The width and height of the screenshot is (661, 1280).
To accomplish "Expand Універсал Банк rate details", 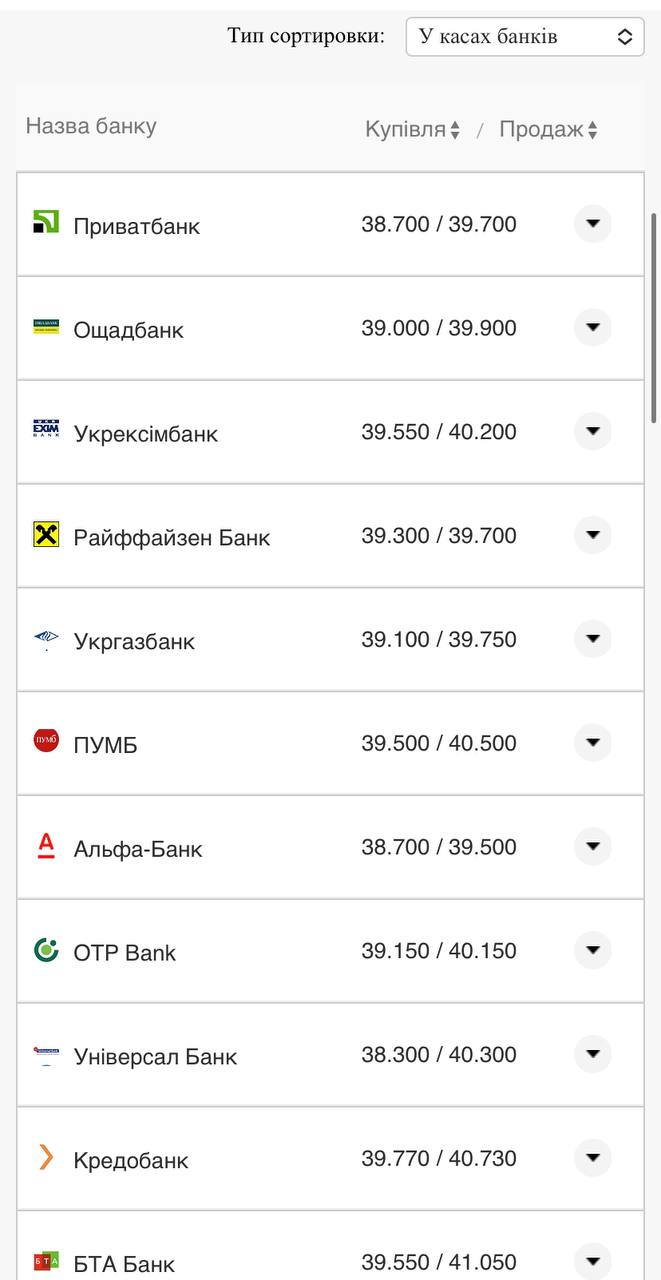I will click(592, 1054).
